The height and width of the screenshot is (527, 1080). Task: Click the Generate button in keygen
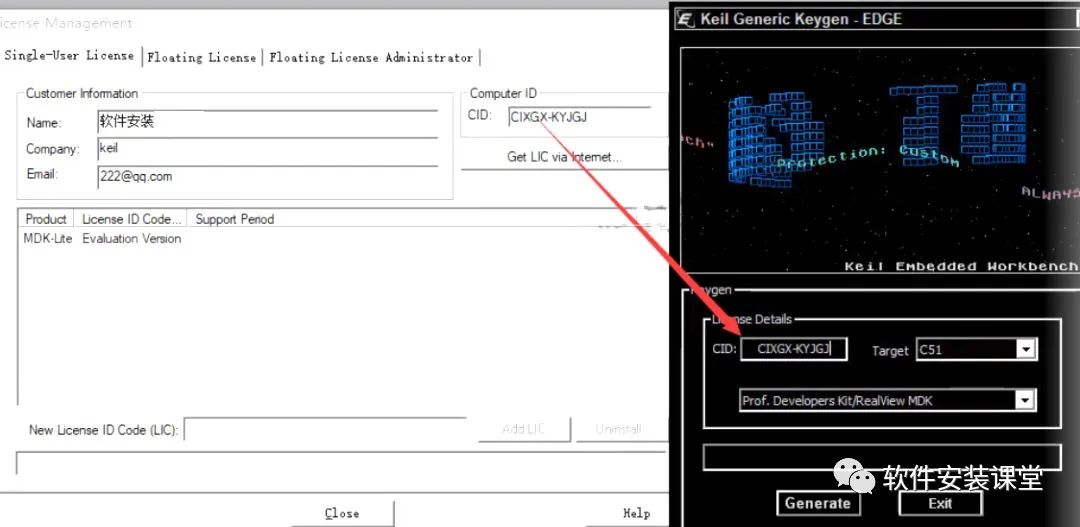(x=818, y=504)
